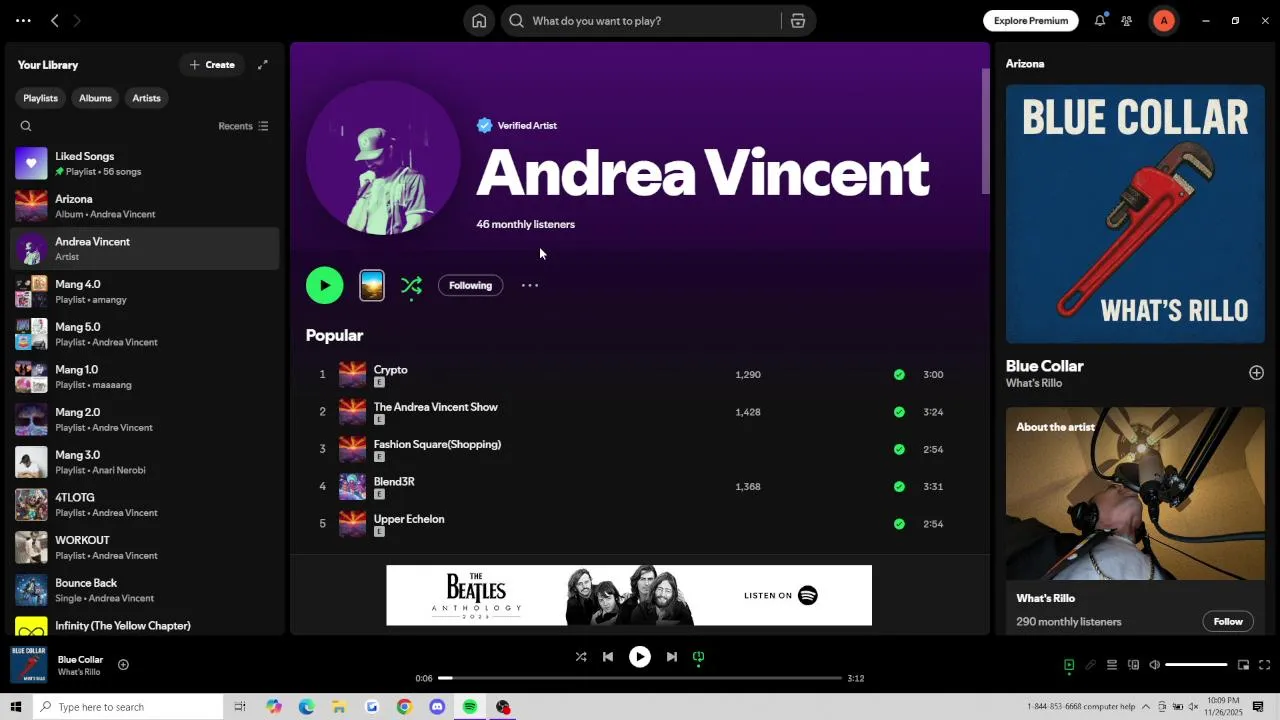Open WORKOUT playlist
Screen dimensions: 1280x720
click(x=144, y=548)
